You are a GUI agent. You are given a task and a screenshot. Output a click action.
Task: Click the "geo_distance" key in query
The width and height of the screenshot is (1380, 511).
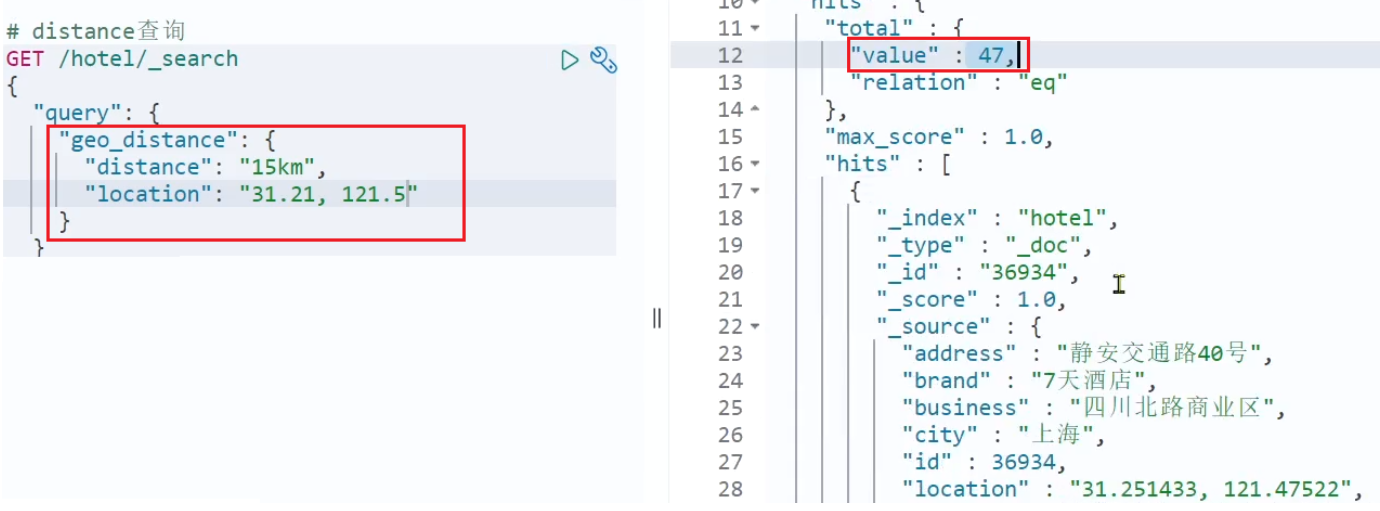pyautogui.click(x=141, y=140)
